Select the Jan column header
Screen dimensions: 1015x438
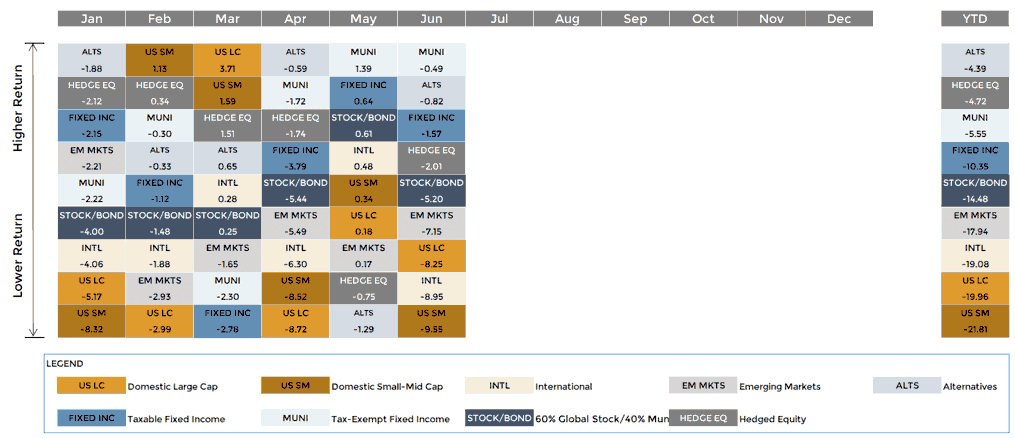(91, 19)
